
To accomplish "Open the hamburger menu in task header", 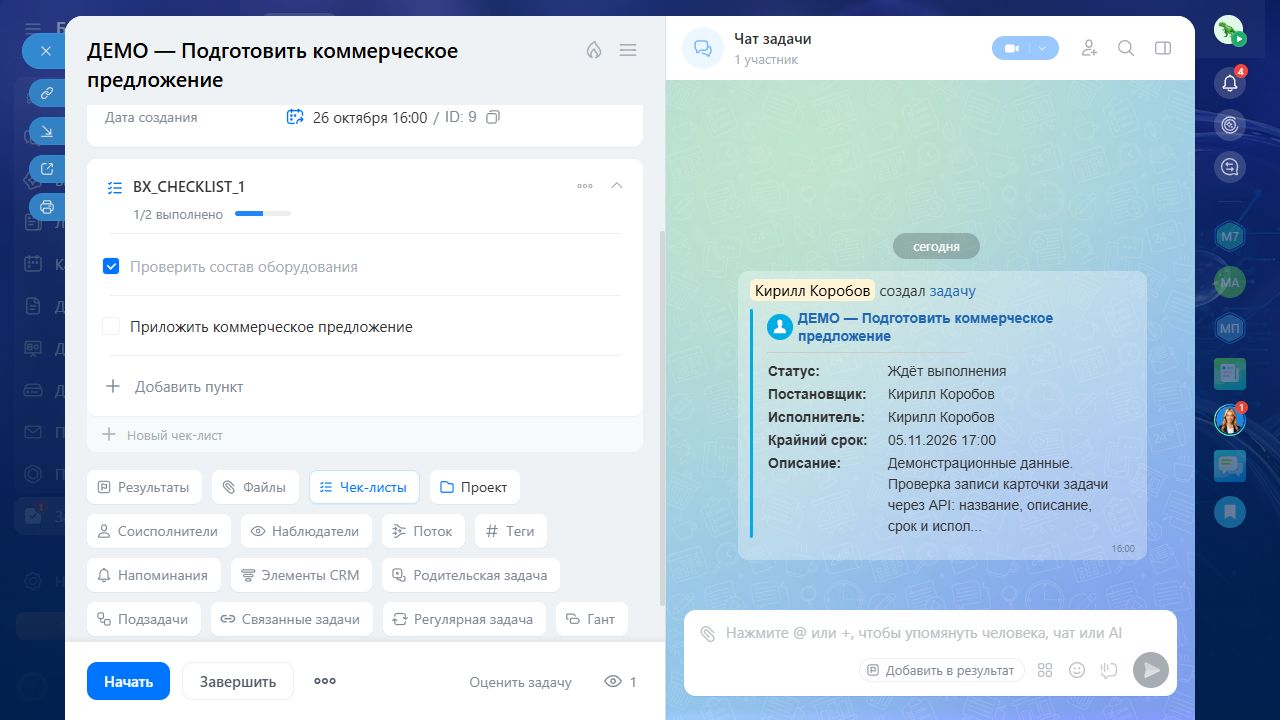I will pyautogui.click(x=628, y=50).
